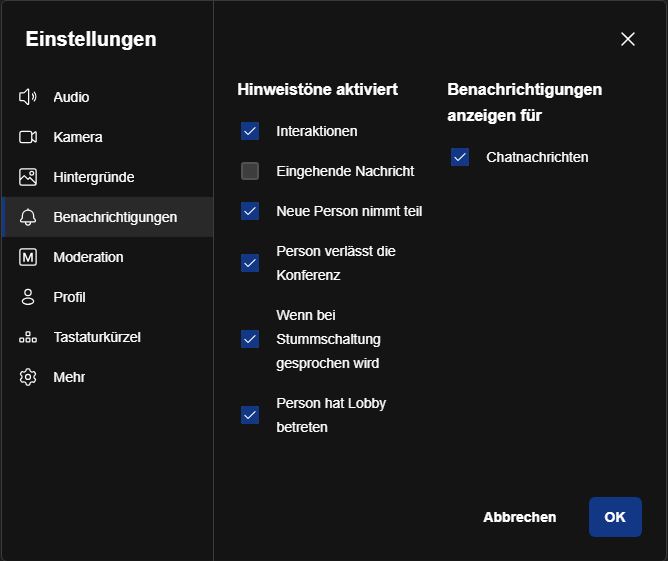The height and width of the screenshot is (561, 668).
Task: Disable the Chatnachrichten notification checkbox
Action: click(460, 157)
